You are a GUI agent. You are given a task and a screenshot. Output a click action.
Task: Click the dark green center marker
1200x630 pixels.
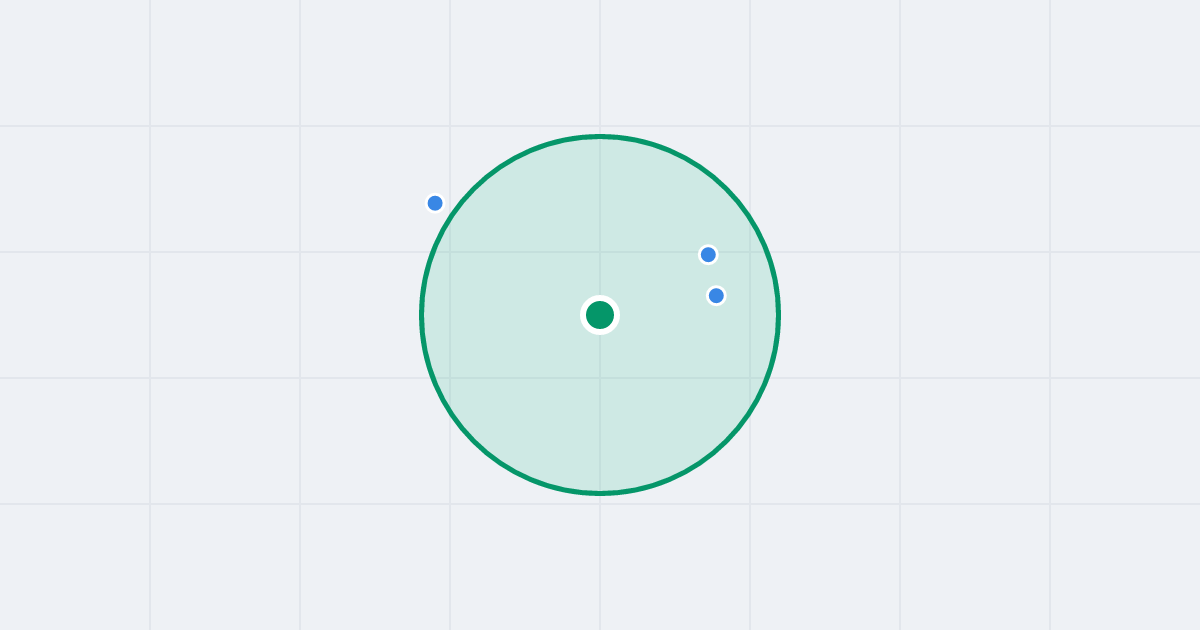tap(600, 315)
